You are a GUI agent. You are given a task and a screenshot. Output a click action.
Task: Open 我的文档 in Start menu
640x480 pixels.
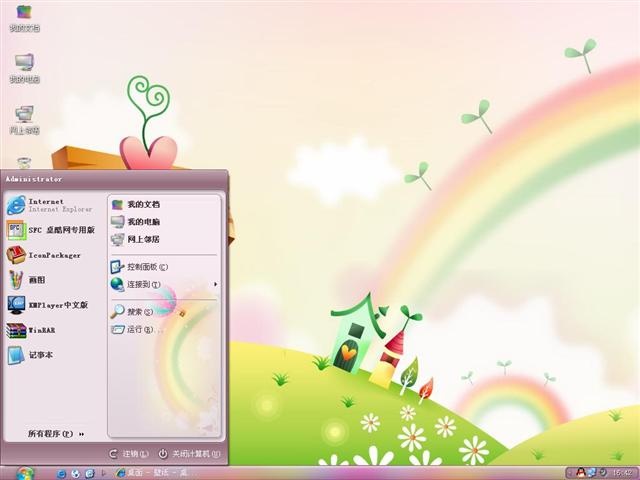136,204
